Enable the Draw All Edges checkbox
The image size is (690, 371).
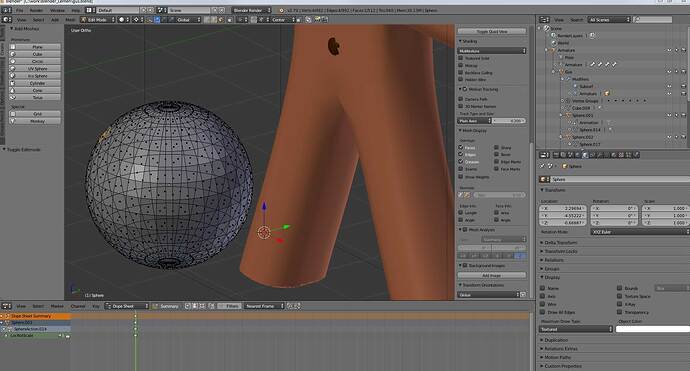click(543, 312)
